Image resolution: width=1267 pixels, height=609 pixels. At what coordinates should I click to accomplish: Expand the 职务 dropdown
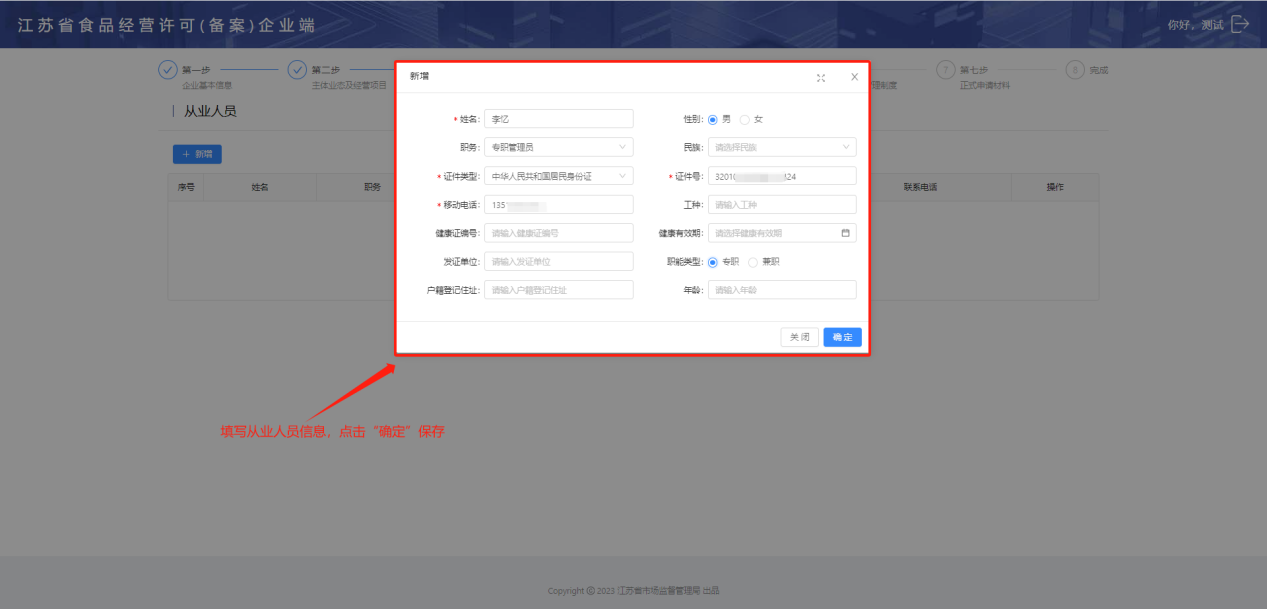(558, 147)
